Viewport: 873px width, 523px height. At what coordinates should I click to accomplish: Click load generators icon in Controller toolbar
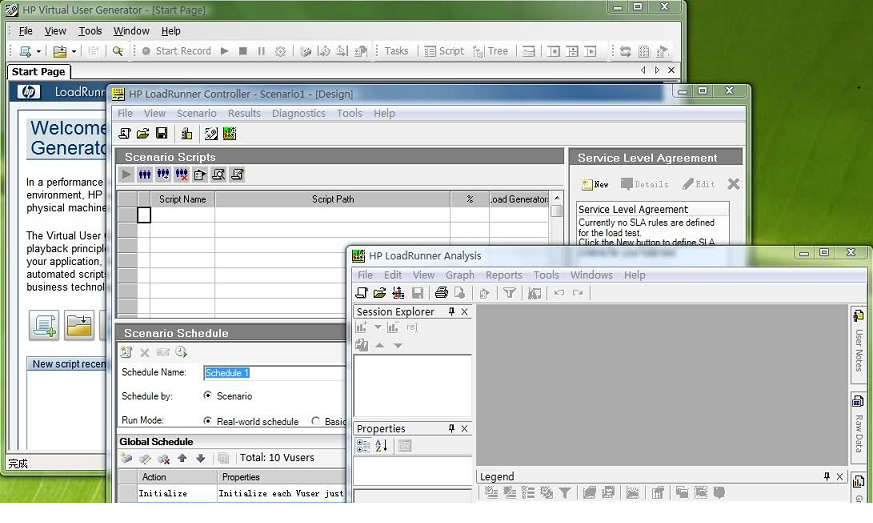pos(187,134)
